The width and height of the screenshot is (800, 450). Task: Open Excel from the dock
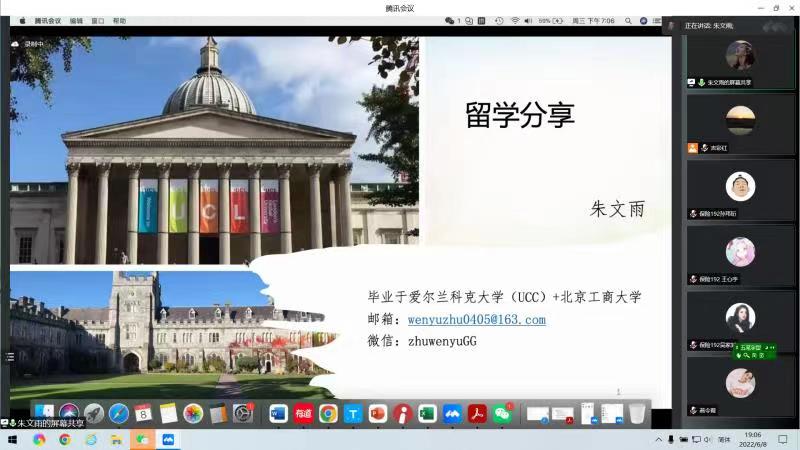[x=427, y=413]
